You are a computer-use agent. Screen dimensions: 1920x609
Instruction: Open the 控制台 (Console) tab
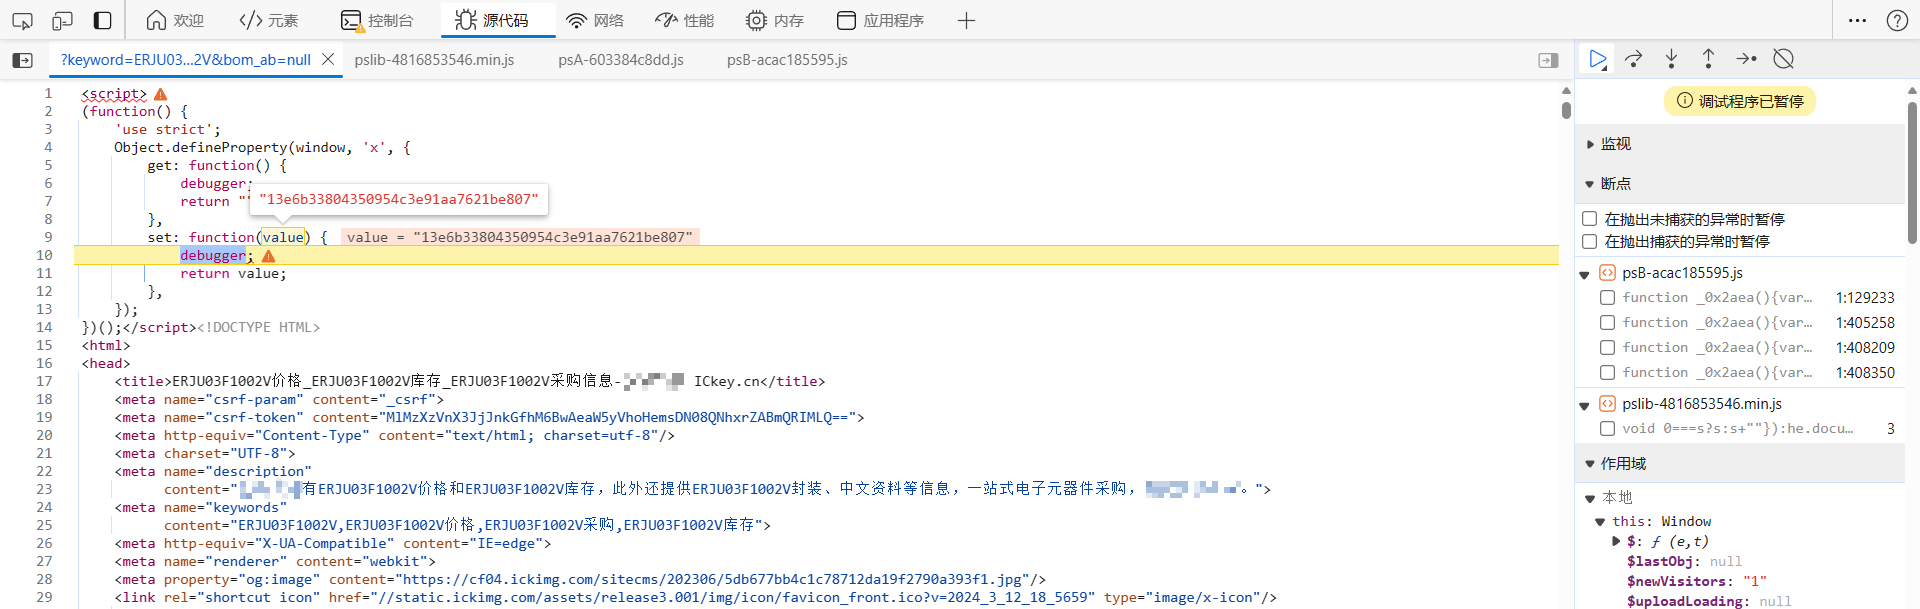click(377, 20)
